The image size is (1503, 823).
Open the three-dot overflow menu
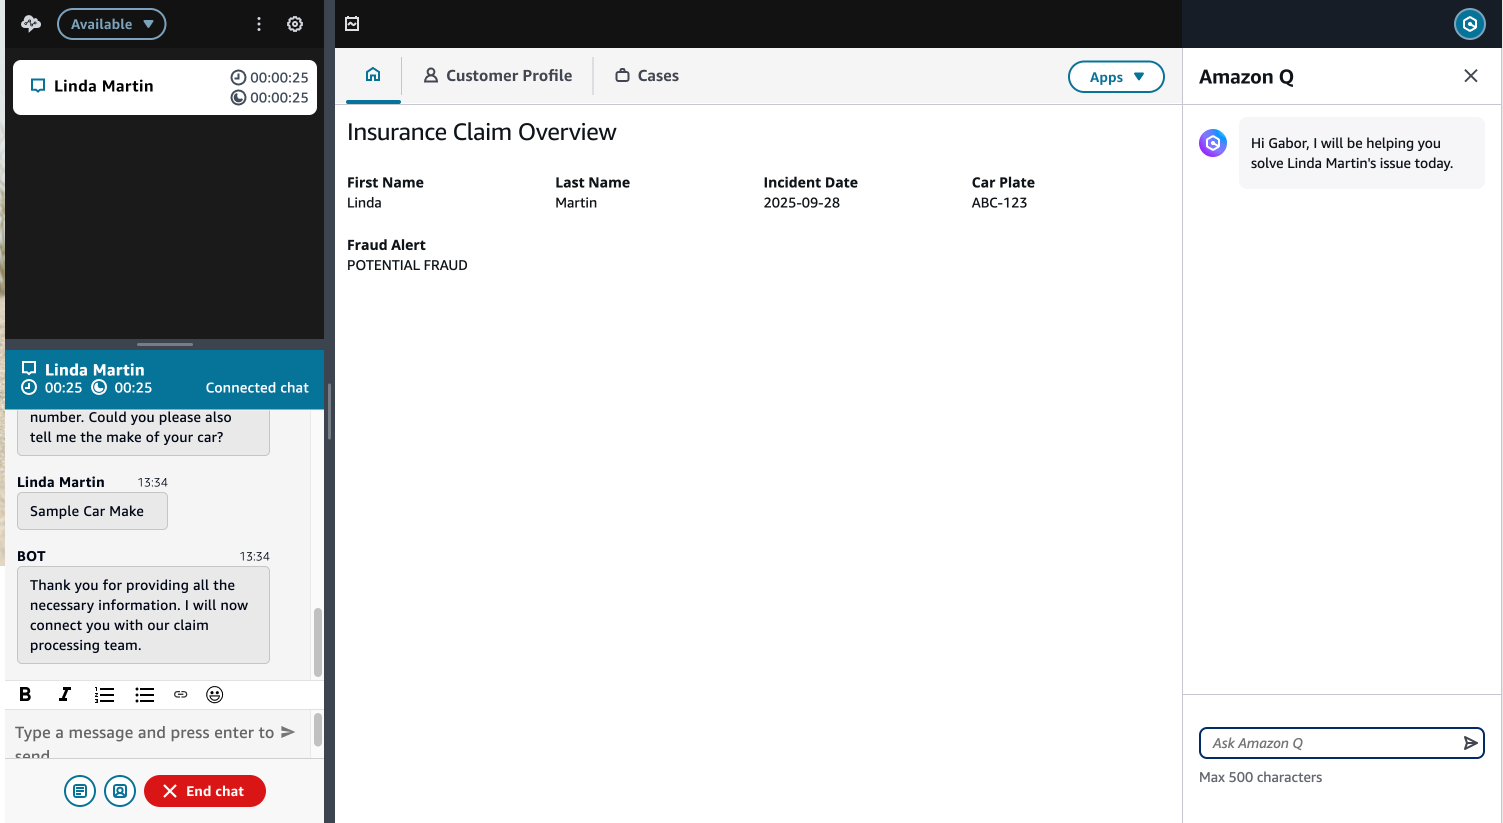(x=258, y=23)
